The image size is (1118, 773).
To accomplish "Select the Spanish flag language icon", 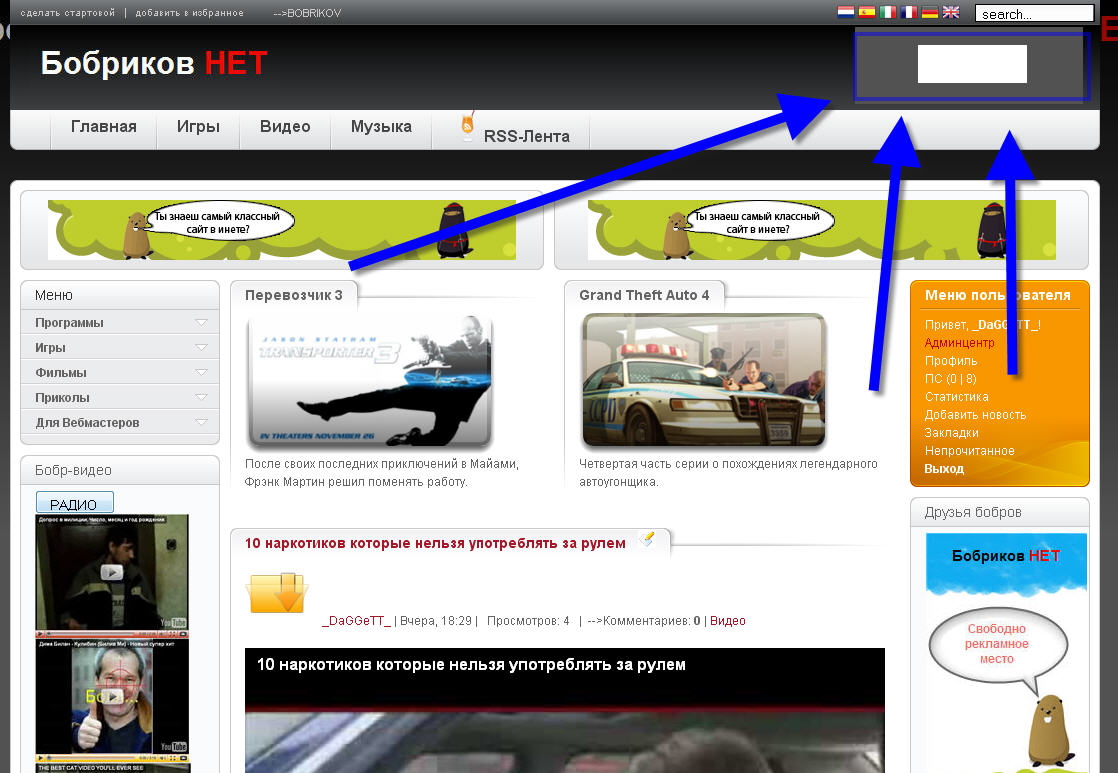I will 866,12.
